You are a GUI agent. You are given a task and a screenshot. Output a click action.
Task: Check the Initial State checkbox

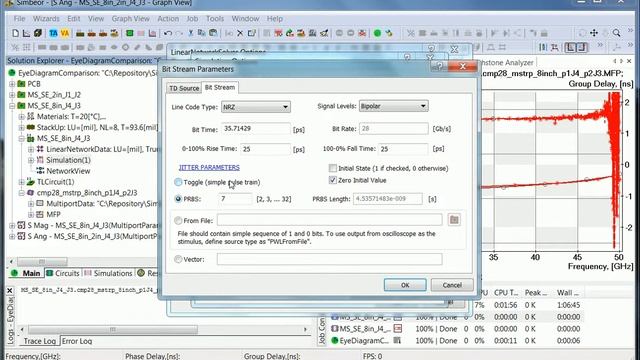click(x=333, y=168)
